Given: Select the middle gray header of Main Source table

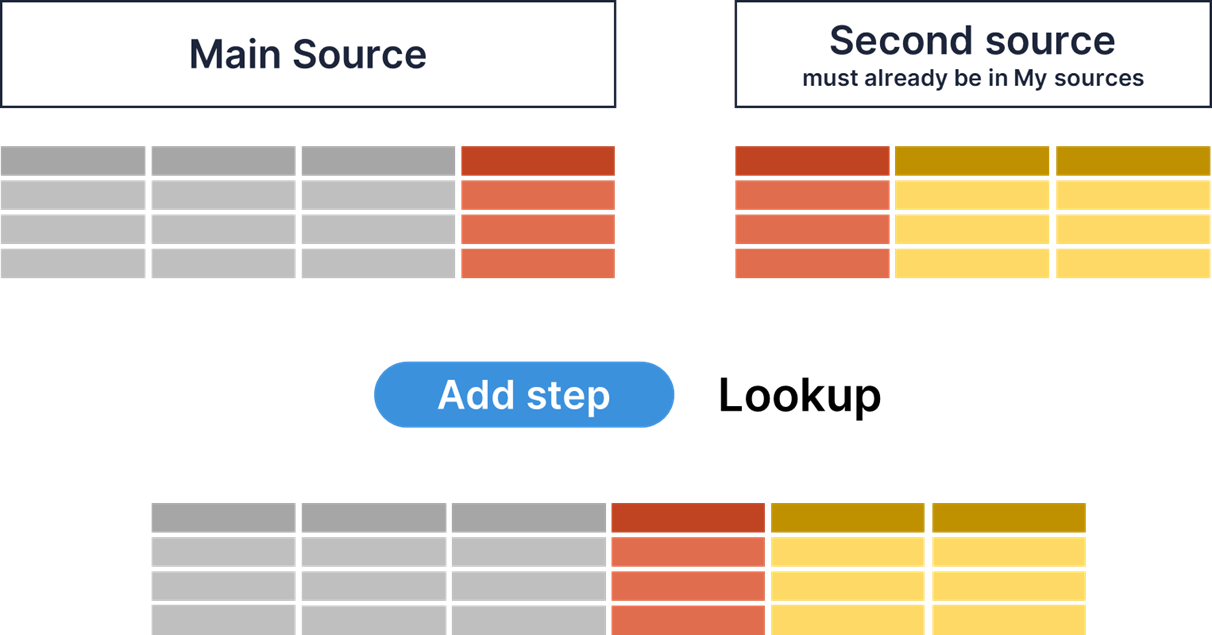Looking at the screenshot, I should [x=223, y=161].
